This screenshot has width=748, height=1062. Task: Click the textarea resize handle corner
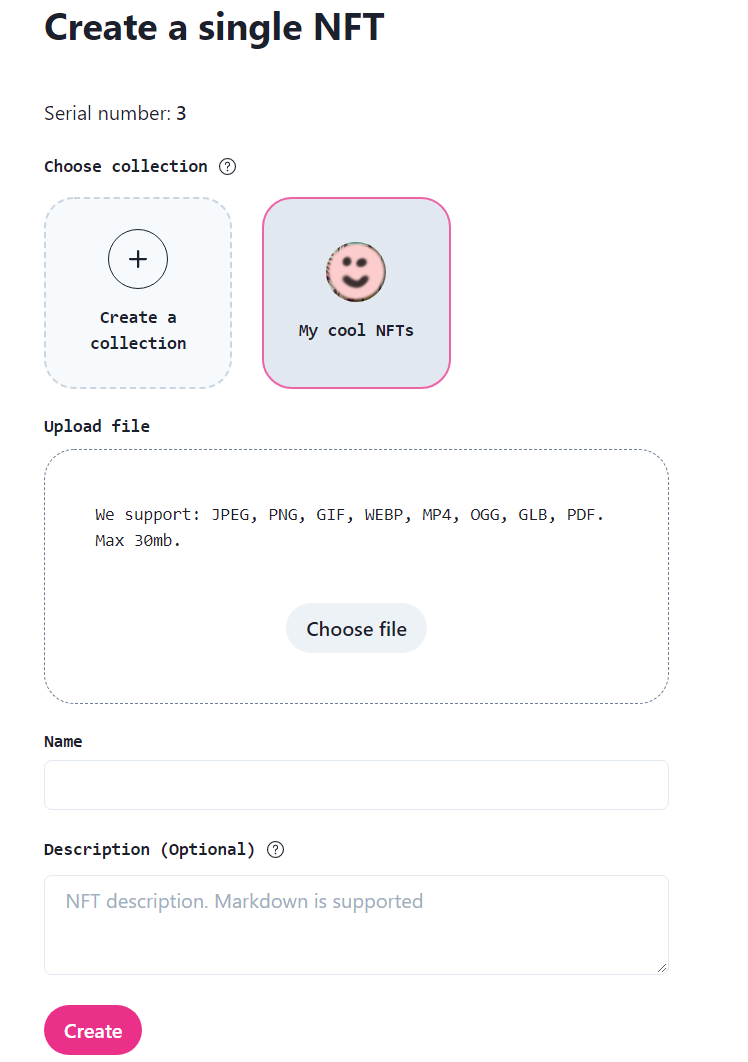[x=662, y=968]
